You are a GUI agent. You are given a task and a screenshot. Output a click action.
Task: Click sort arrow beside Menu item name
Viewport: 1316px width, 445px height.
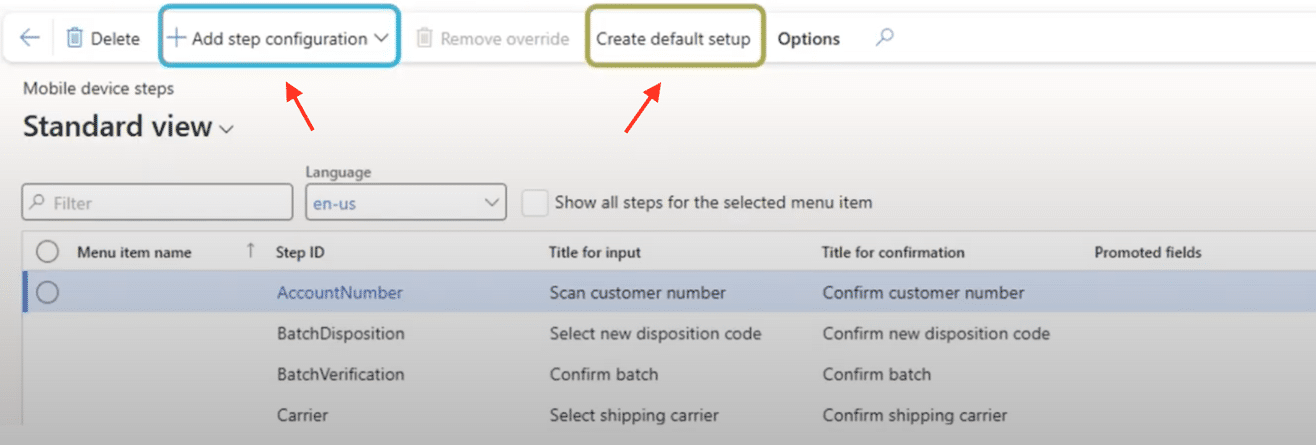point(250,252)
